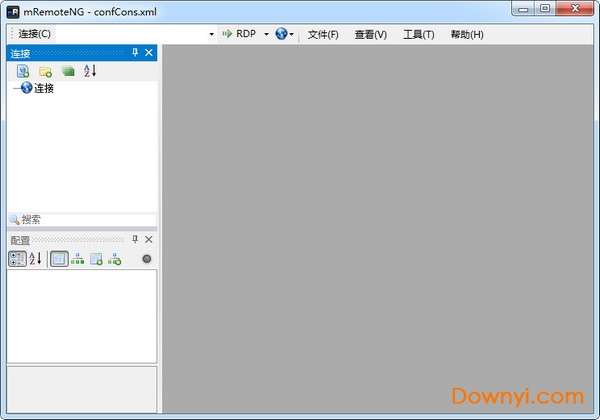The image size is (600, 420).
Task: Click the green view icon in Connections toolbar
Action: pos(68,71)
